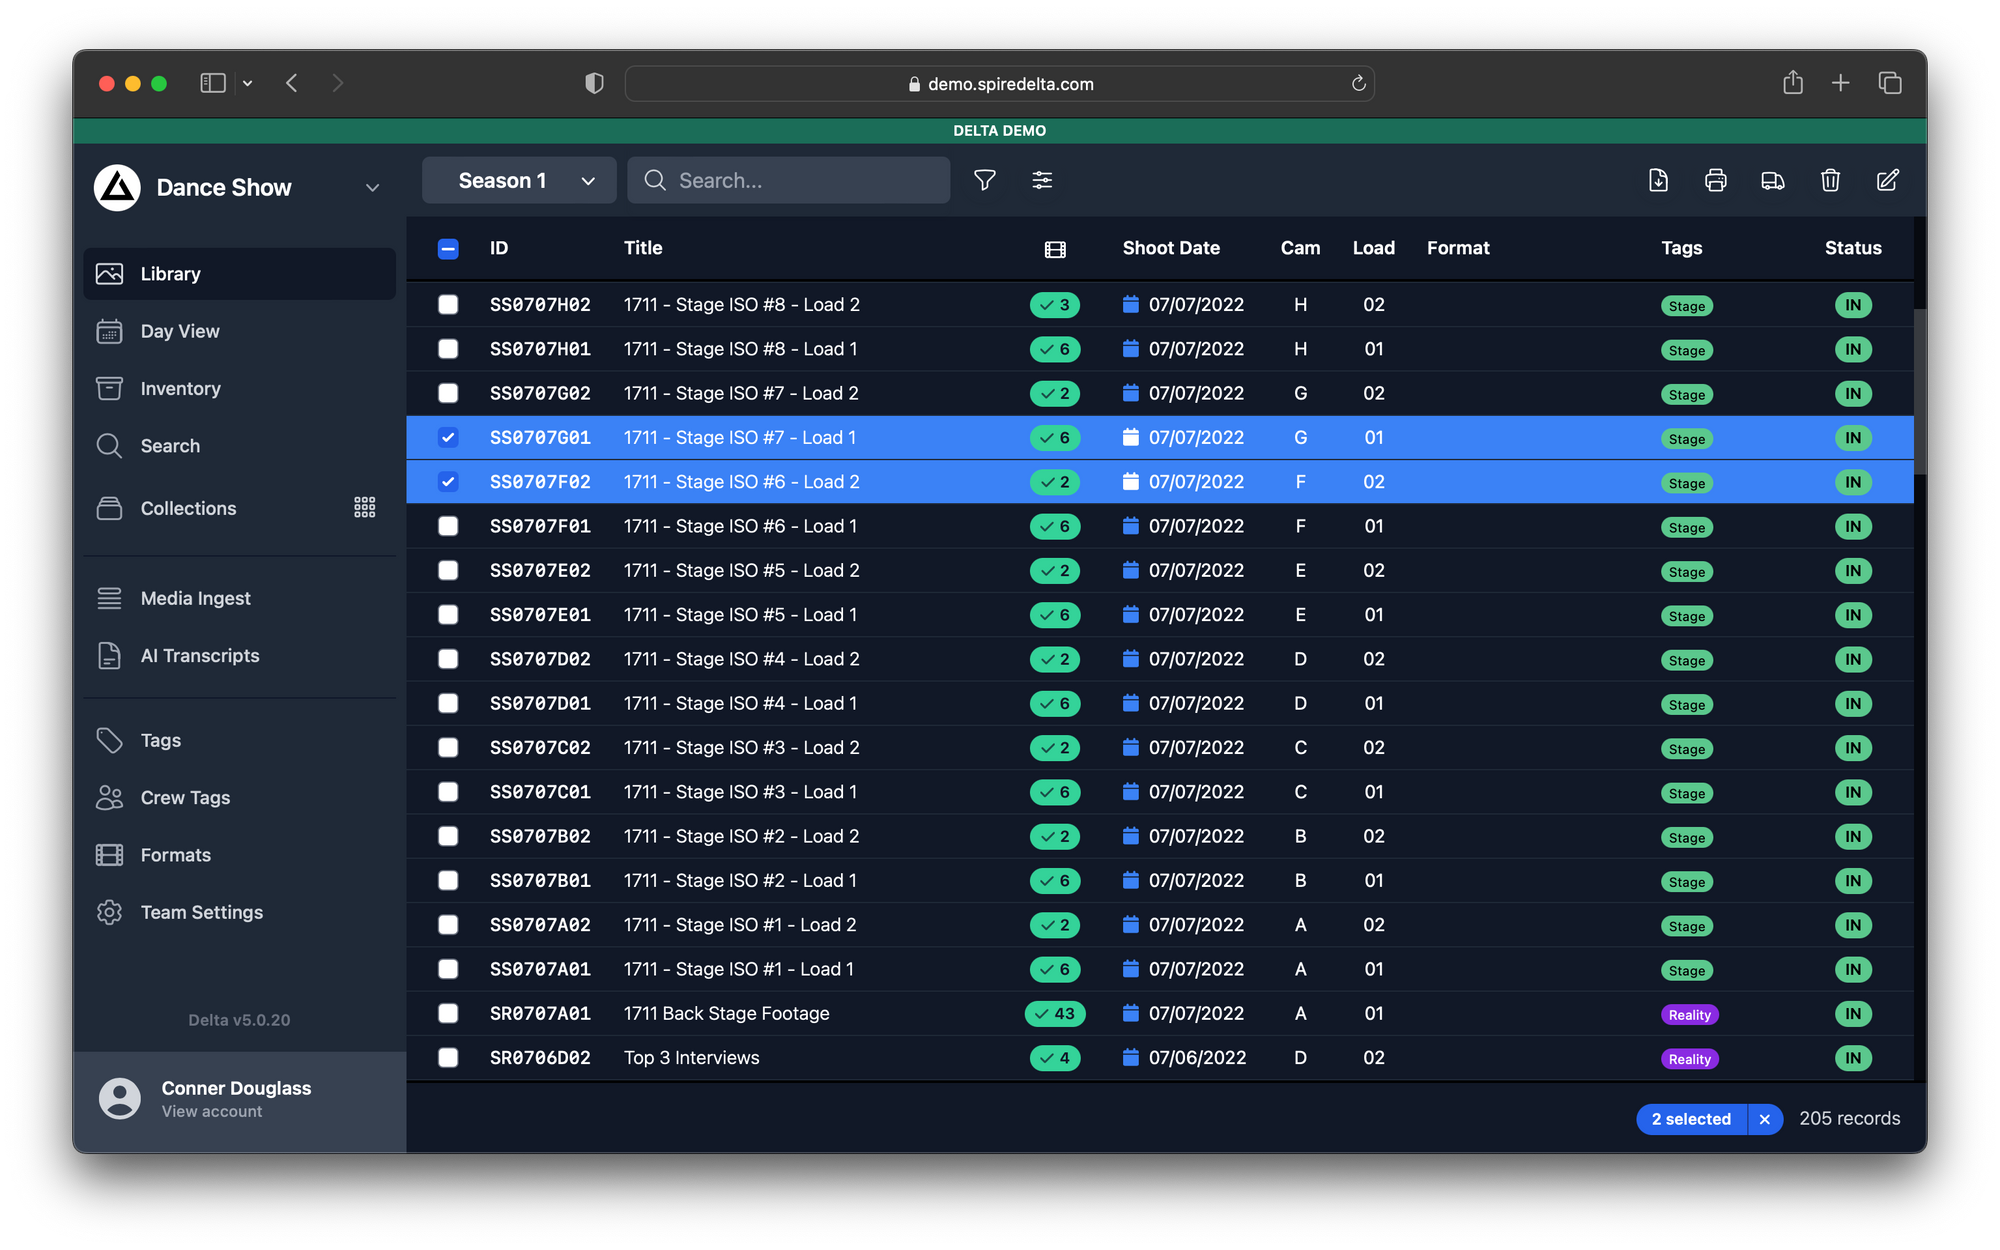
Task: Open the Season 1 dropdown
Action: click(519, 180)
